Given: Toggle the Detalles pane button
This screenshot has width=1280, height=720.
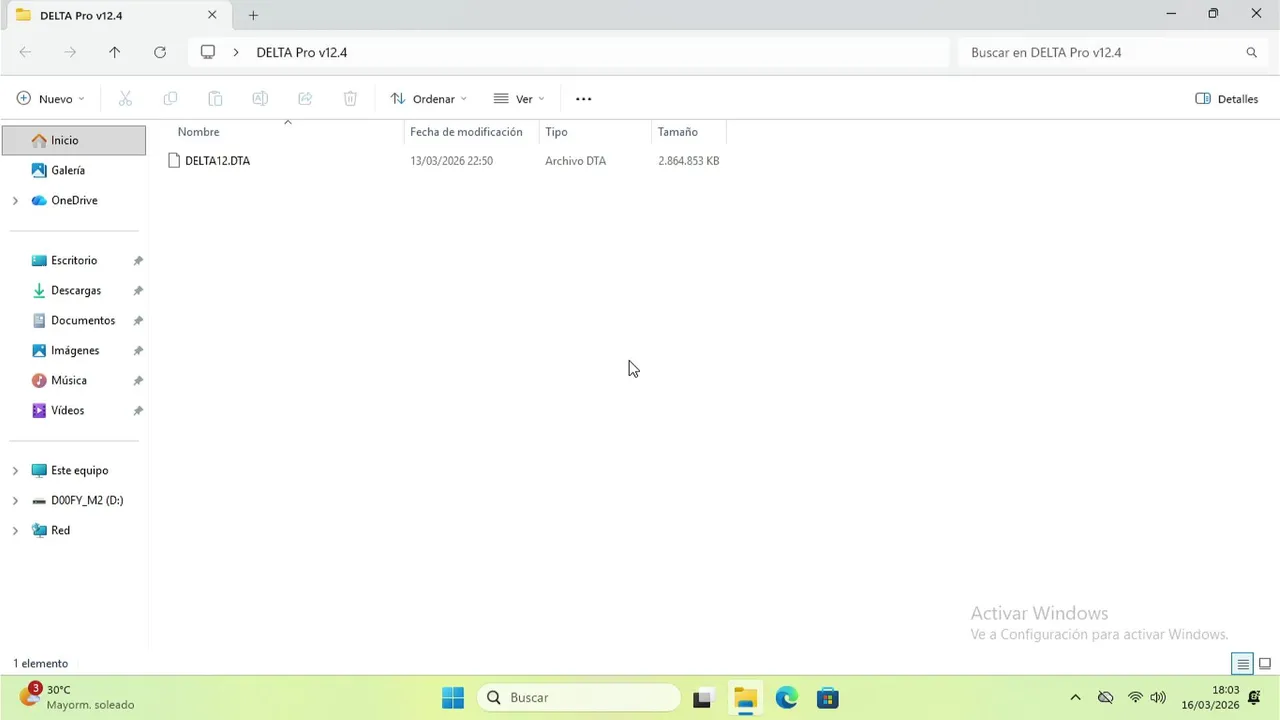Looking at the screenshot, I should [1227, 99].
